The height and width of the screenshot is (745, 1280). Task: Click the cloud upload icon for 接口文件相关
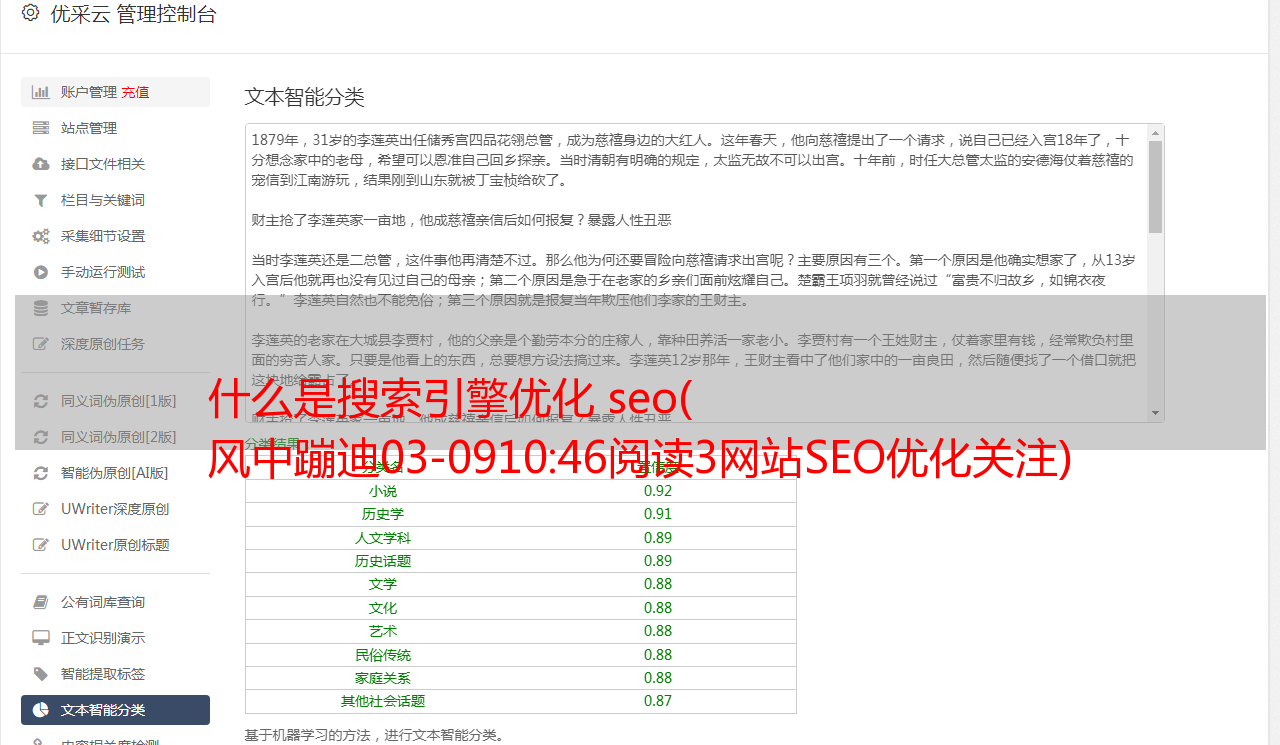pos(41,164)
